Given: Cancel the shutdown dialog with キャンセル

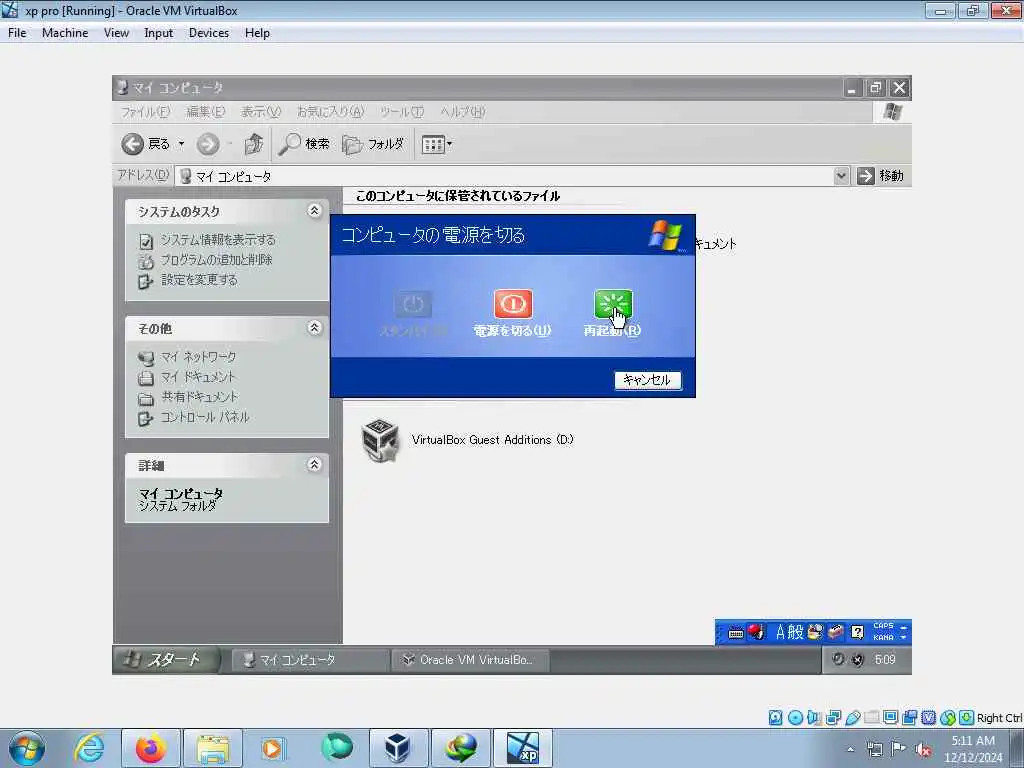Looking at the screenshot, I should (647, 380).
